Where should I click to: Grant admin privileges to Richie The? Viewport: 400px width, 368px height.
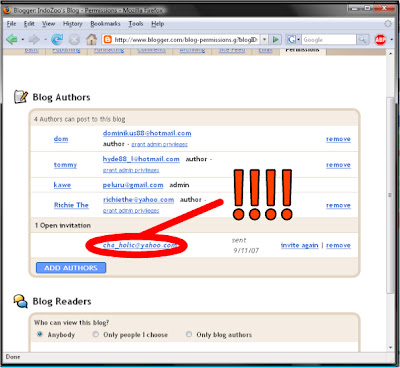coord(131,211)
